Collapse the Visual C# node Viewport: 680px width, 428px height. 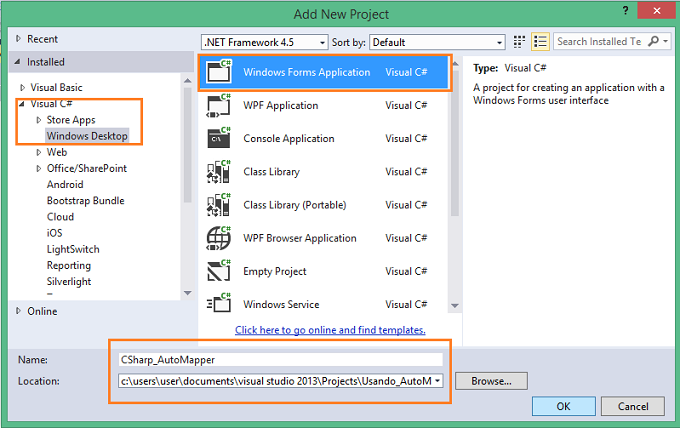(22, 104)
